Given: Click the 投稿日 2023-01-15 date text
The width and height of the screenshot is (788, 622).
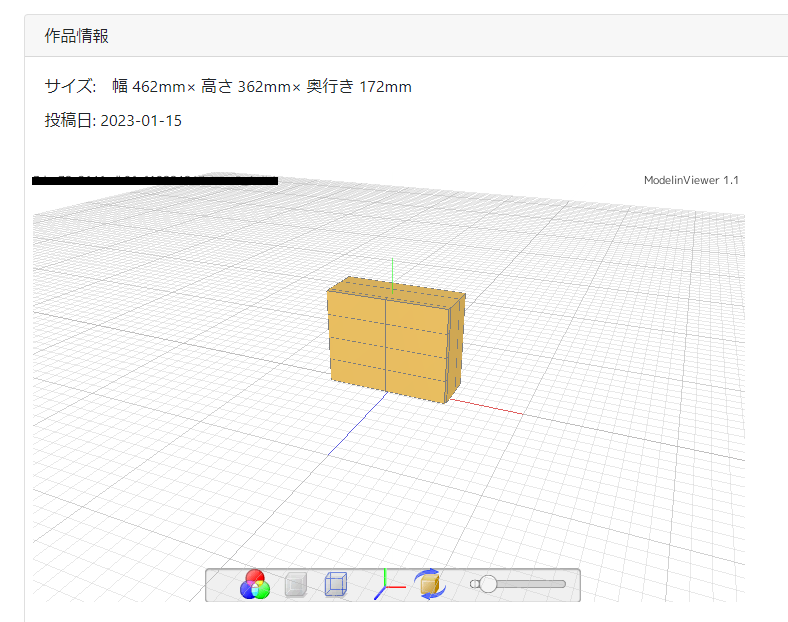Looking at the screenshot, I should coord(113,121).
